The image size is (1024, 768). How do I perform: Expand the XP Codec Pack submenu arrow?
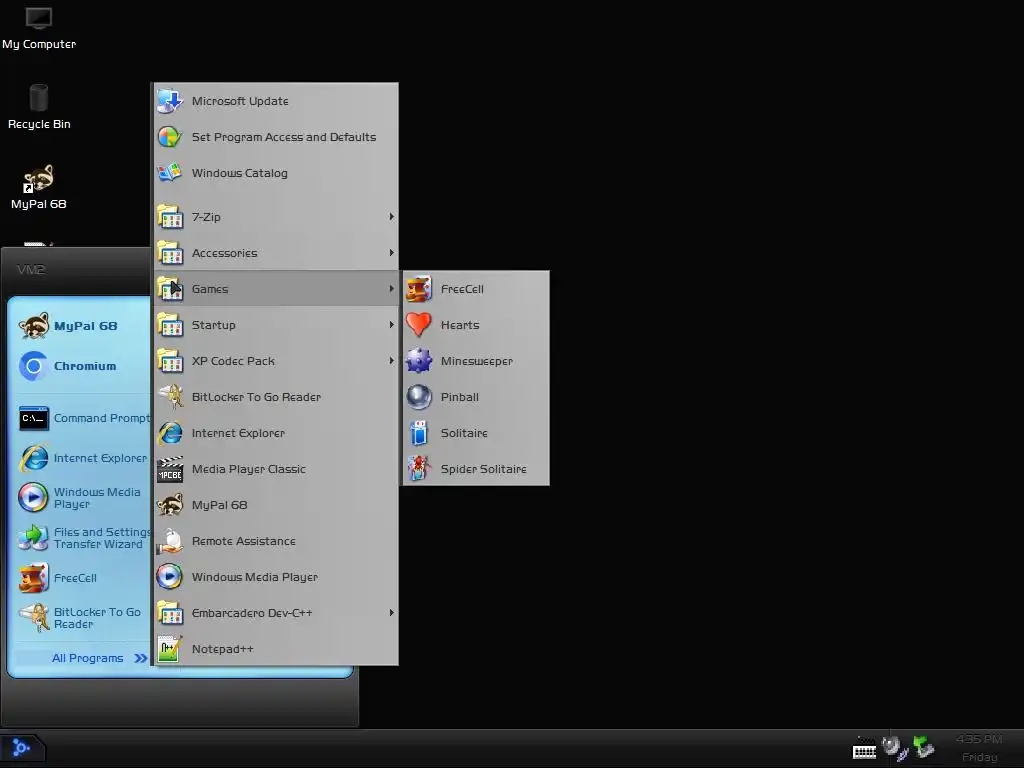[391, 360]
